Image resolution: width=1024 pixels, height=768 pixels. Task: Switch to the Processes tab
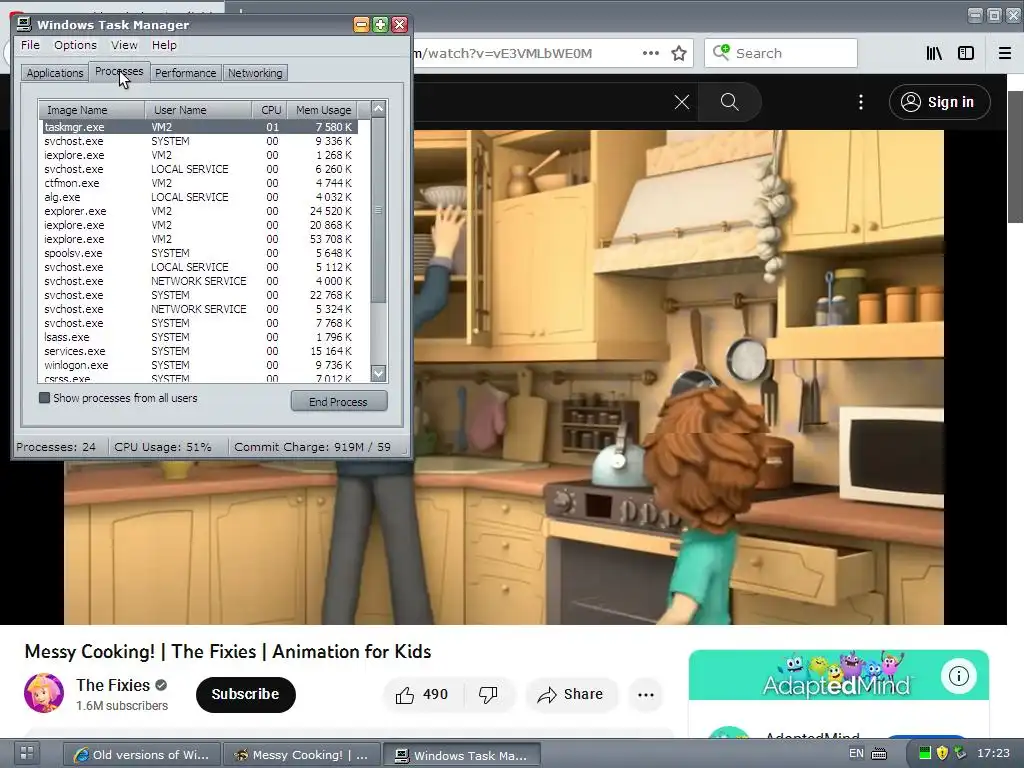119,71
